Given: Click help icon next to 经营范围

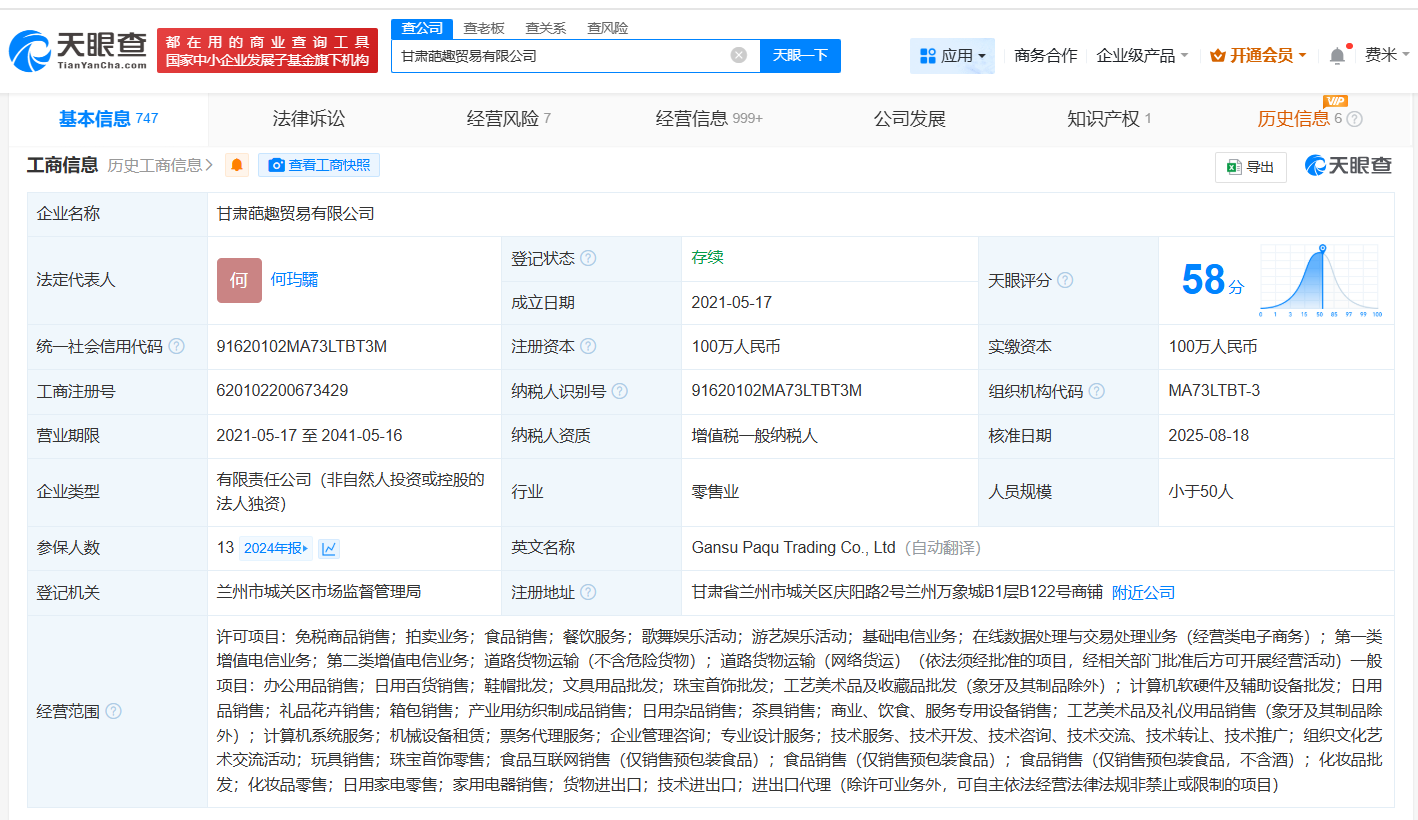Looking at the screenshot, I should [x=113, y=711].
